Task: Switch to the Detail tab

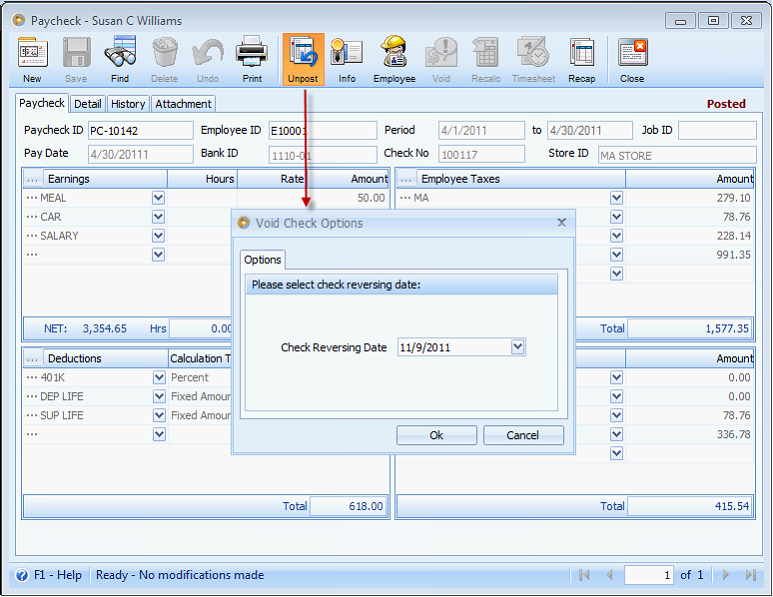Action: click(88, 104)
